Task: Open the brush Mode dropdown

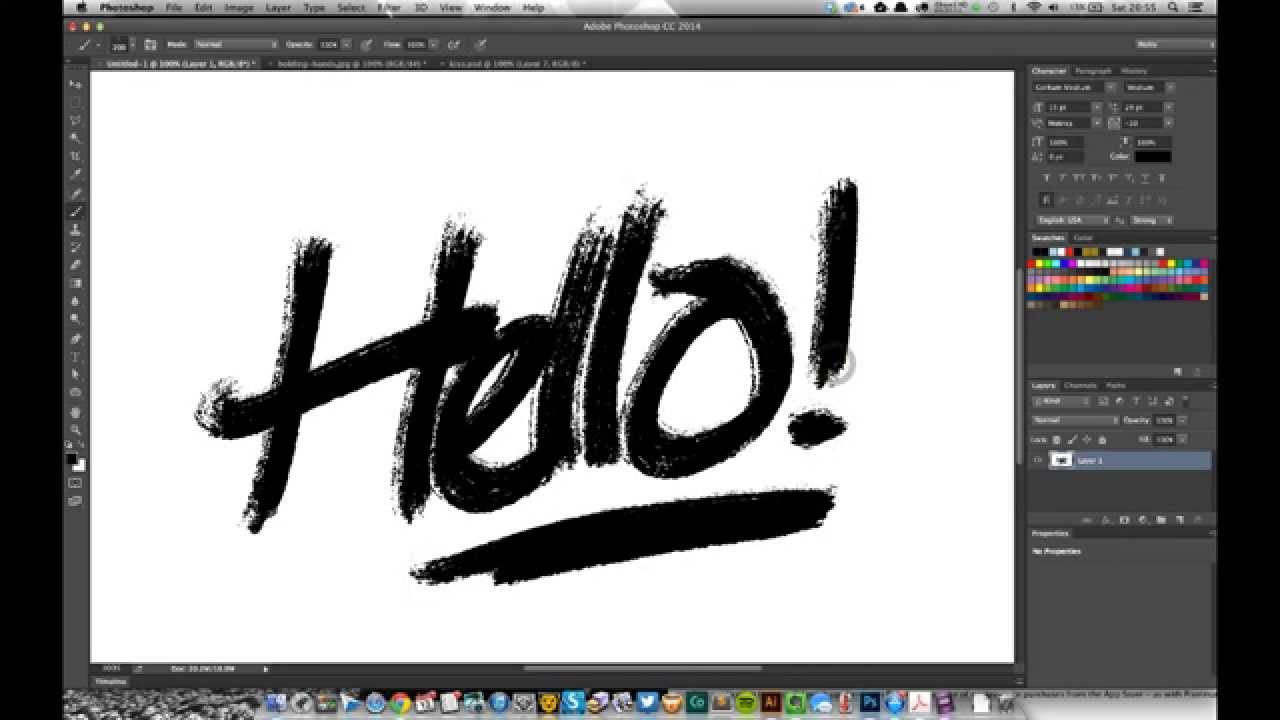Action: (x=236, y=45)
